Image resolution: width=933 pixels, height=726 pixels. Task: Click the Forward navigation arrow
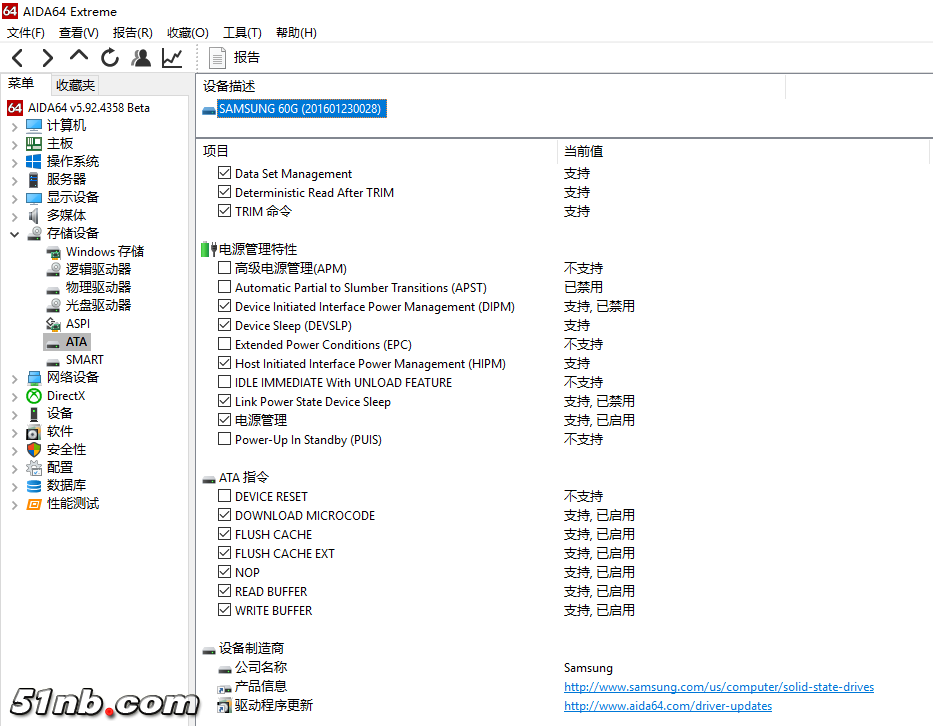pos(47,58)
